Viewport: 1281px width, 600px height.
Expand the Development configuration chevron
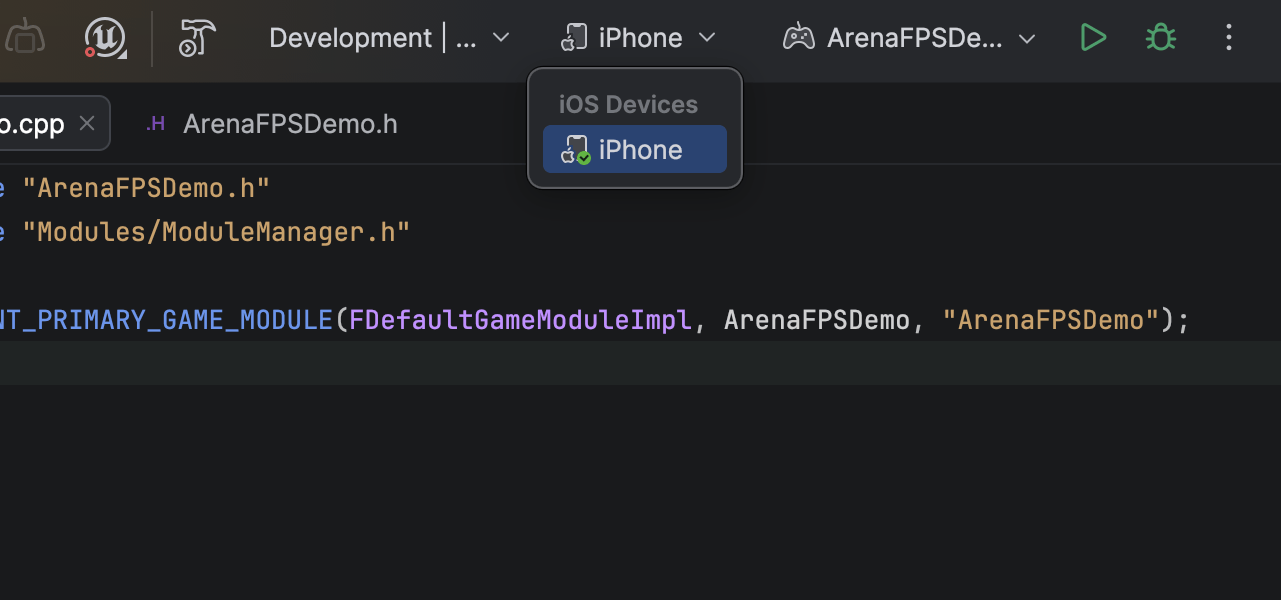tap(501, 38)
